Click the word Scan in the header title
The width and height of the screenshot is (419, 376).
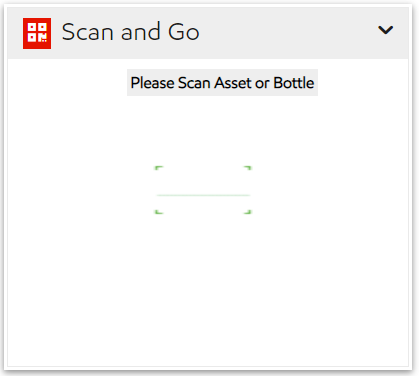(x=87, y=32)
